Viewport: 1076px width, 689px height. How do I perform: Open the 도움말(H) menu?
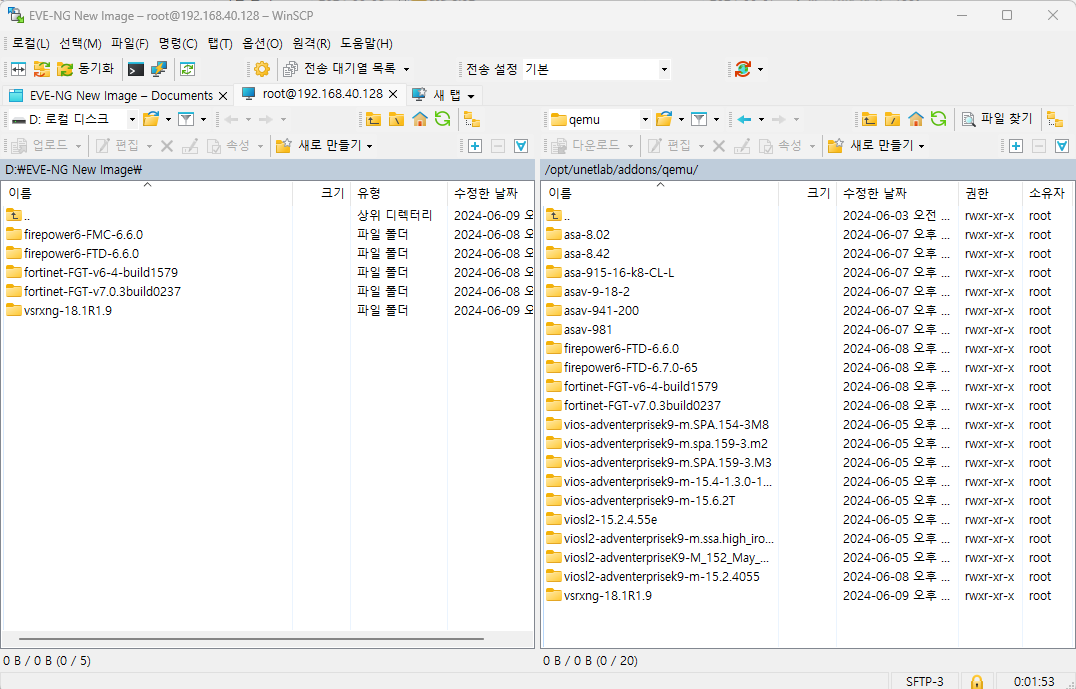(366, 43)
